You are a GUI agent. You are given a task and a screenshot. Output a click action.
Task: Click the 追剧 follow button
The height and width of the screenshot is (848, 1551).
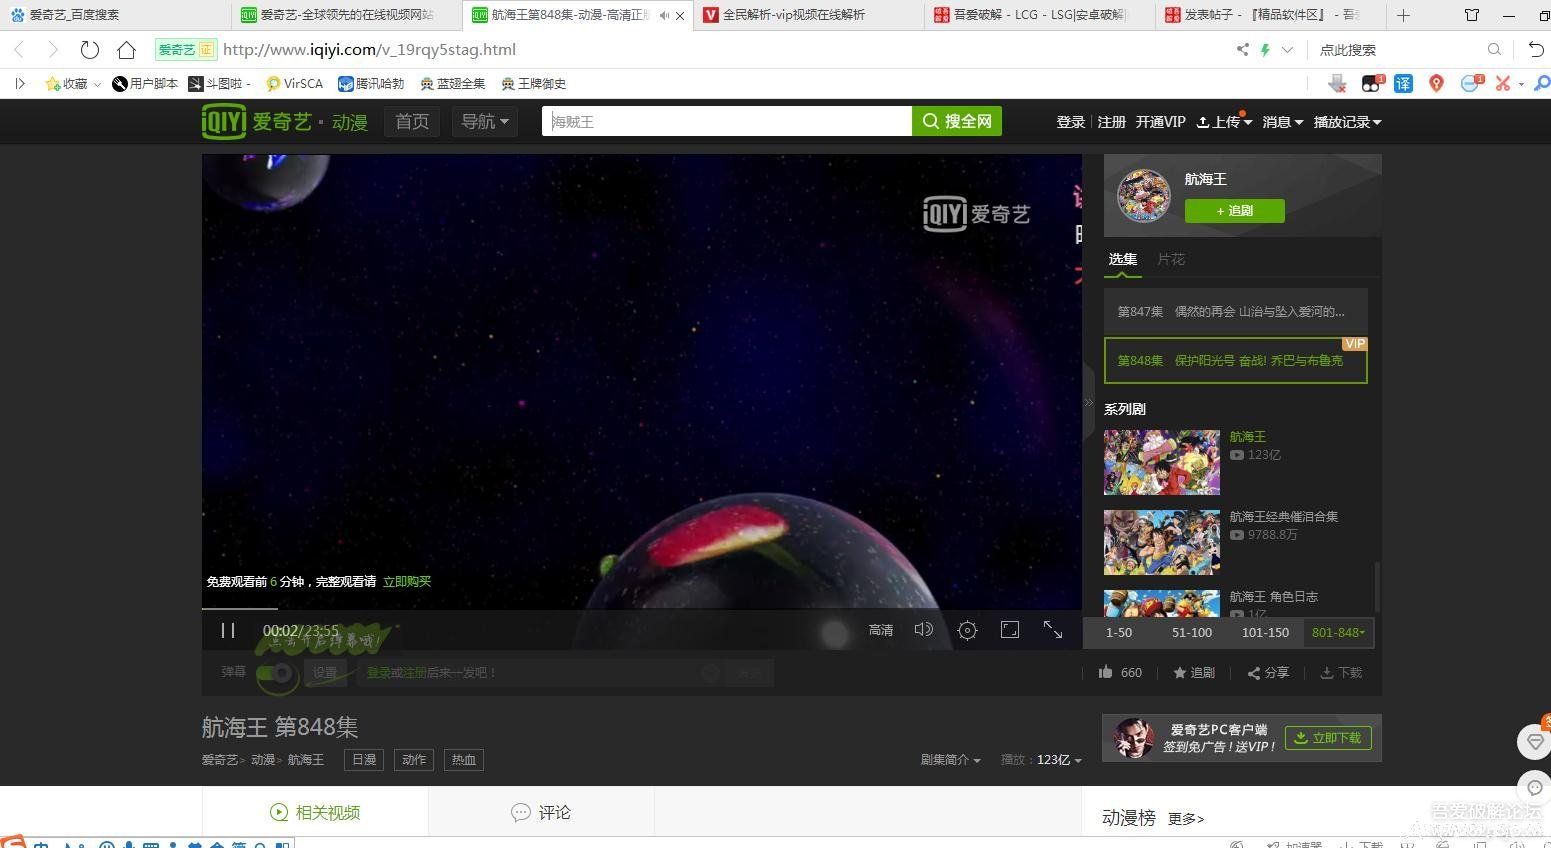(1233, 210)
